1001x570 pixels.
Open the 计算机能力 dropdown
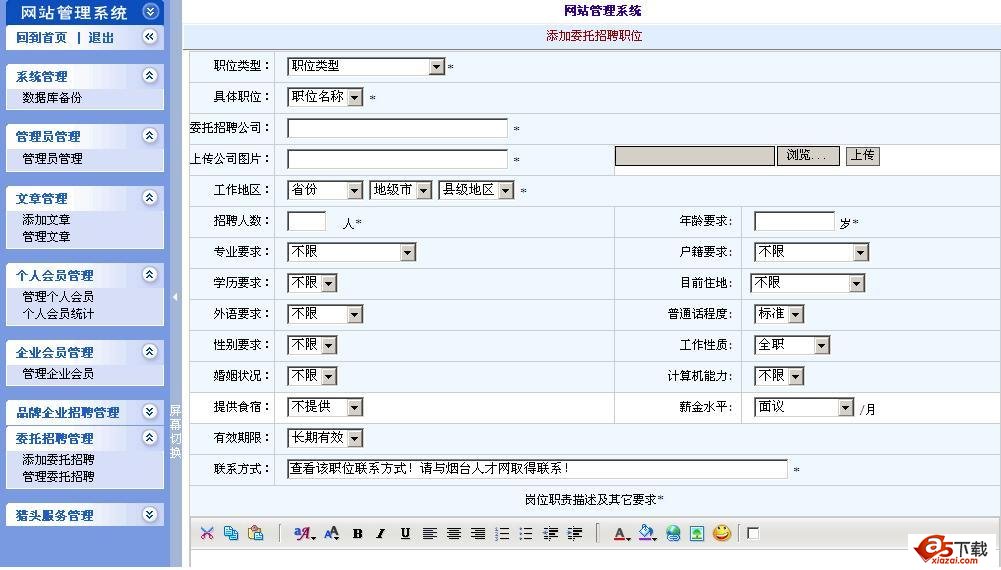pos(779,376)
